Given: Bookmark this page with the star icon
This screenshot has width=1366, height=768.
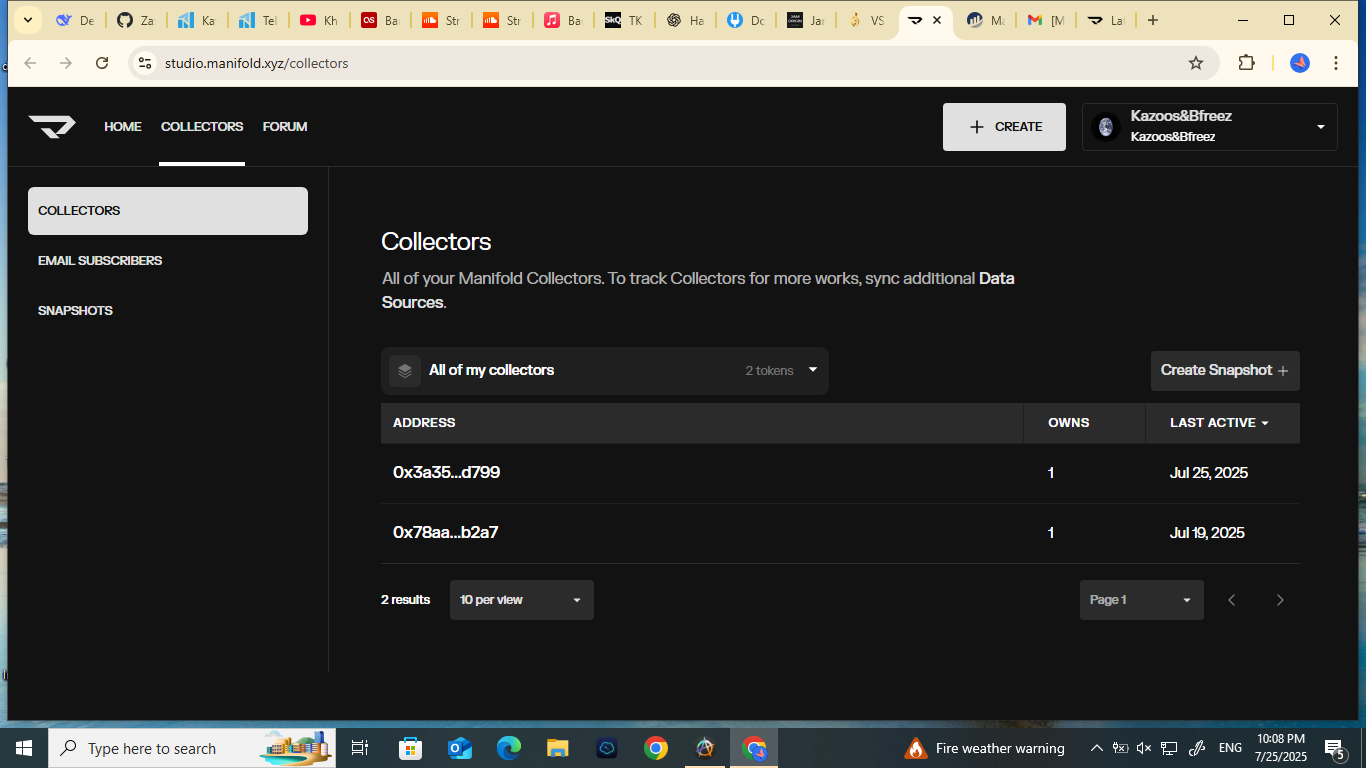Looking at the screenshot, I should [1195, 63].
